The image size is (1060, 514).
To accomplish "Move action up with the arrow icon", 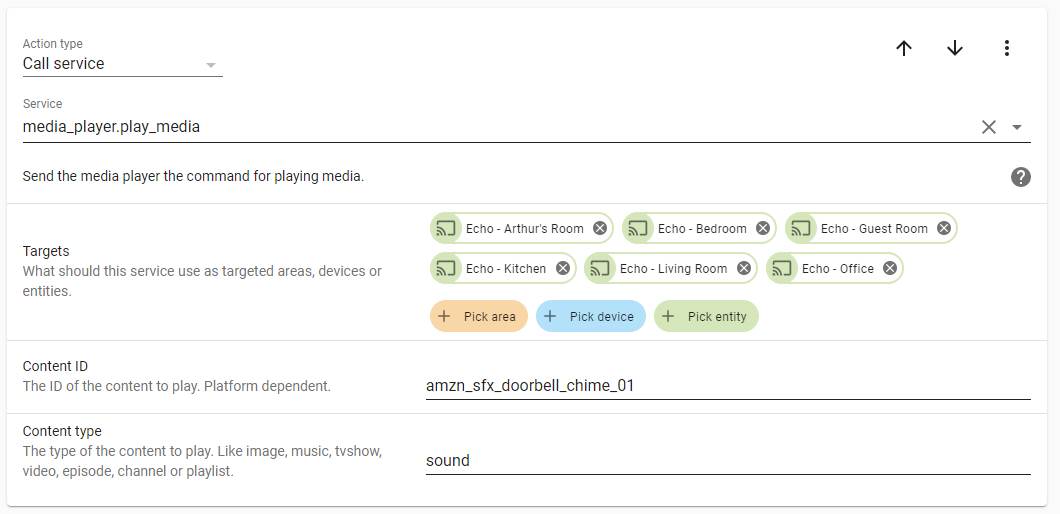I will point(904,48).
